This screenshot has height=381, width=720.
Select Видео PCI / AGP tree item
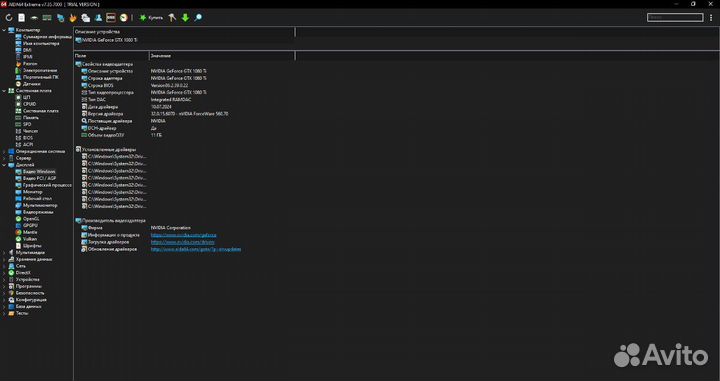point(36,178)
